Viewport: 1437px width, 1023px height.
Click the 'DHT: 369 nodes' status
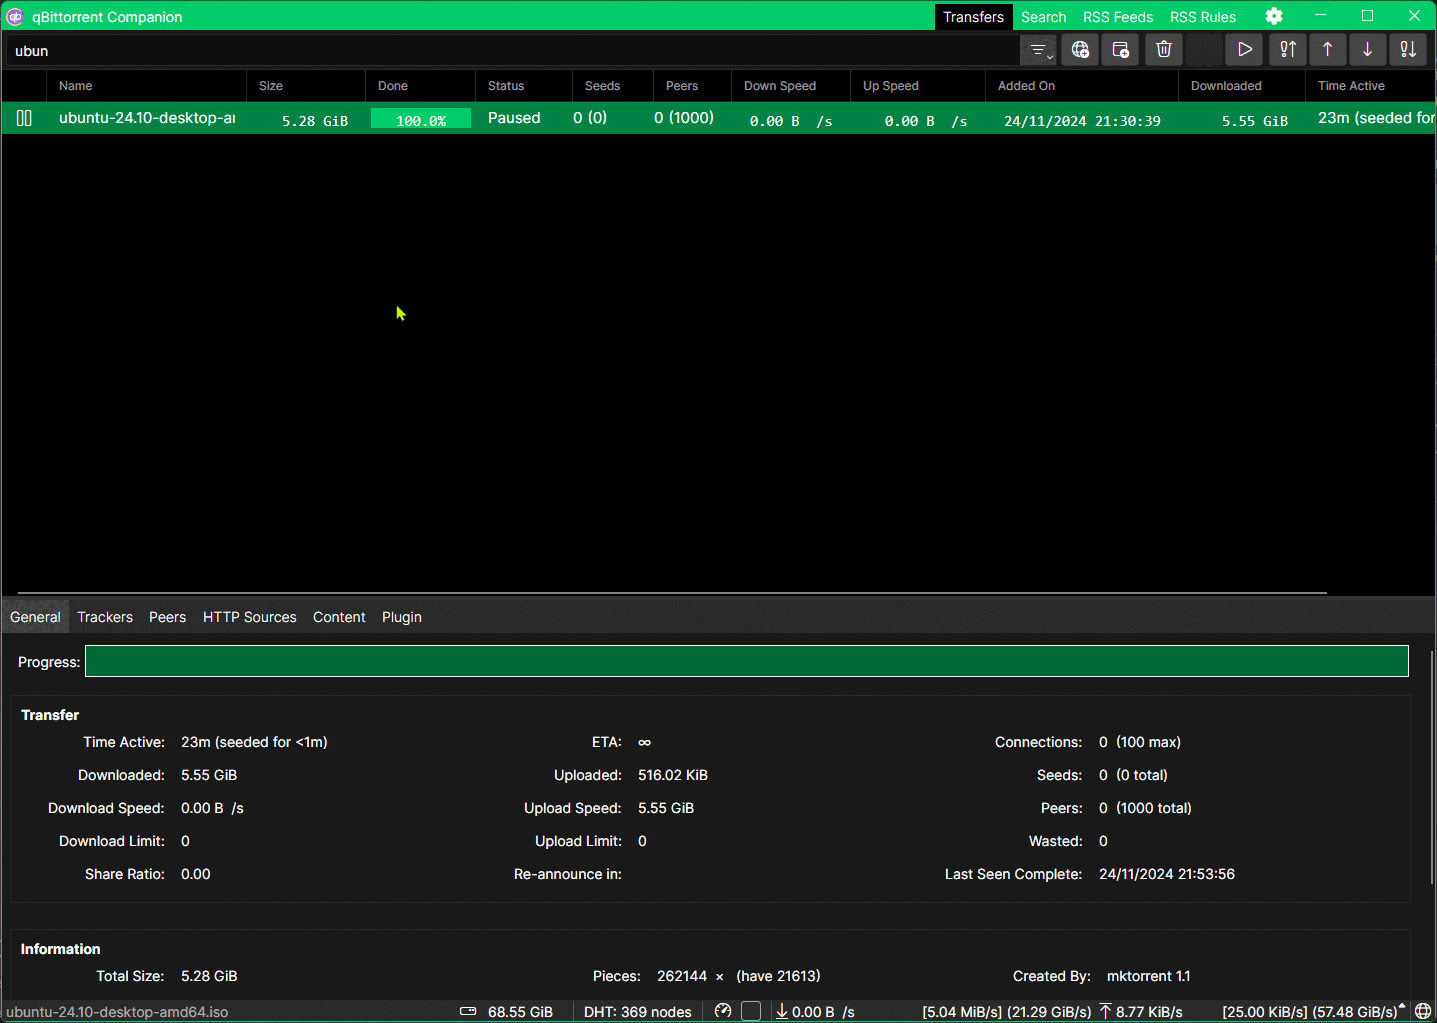click(638, 1012)
